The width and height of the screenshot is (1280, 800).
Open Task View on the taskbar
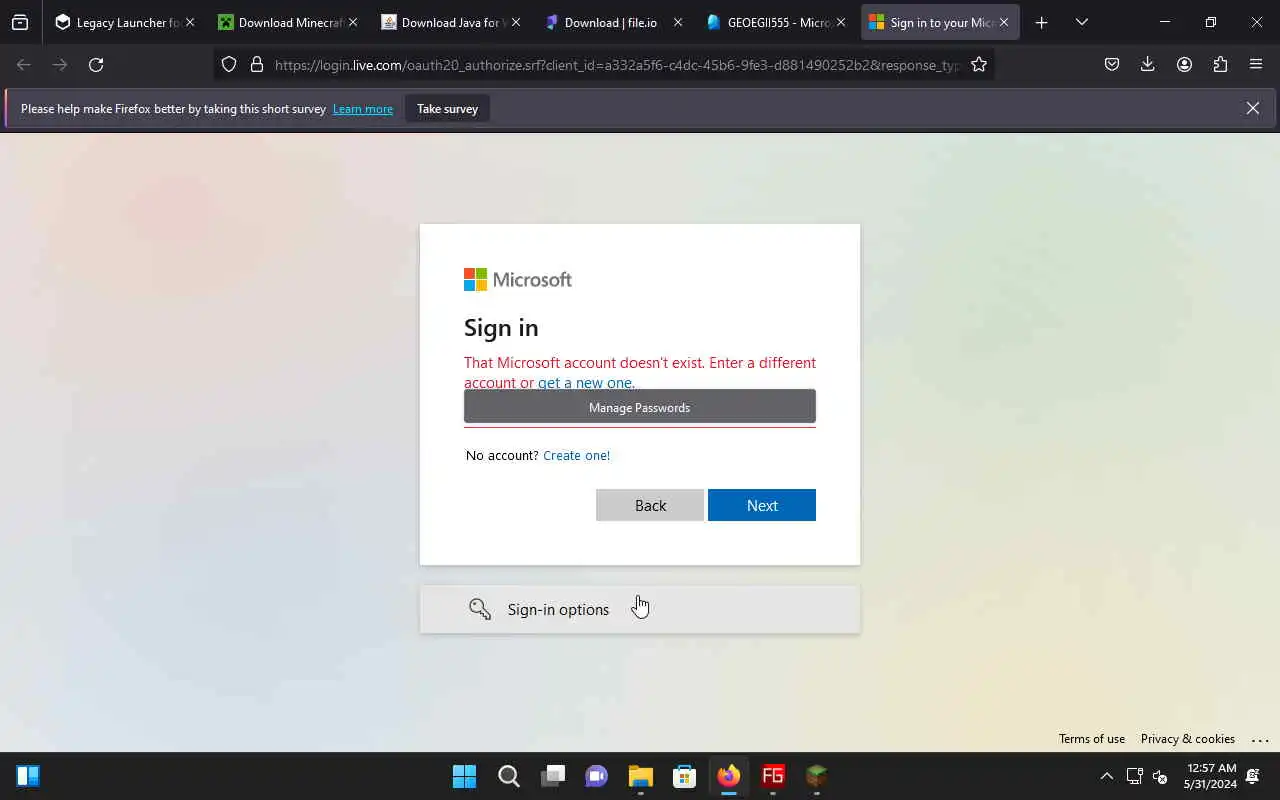click(x=553, y=776)
